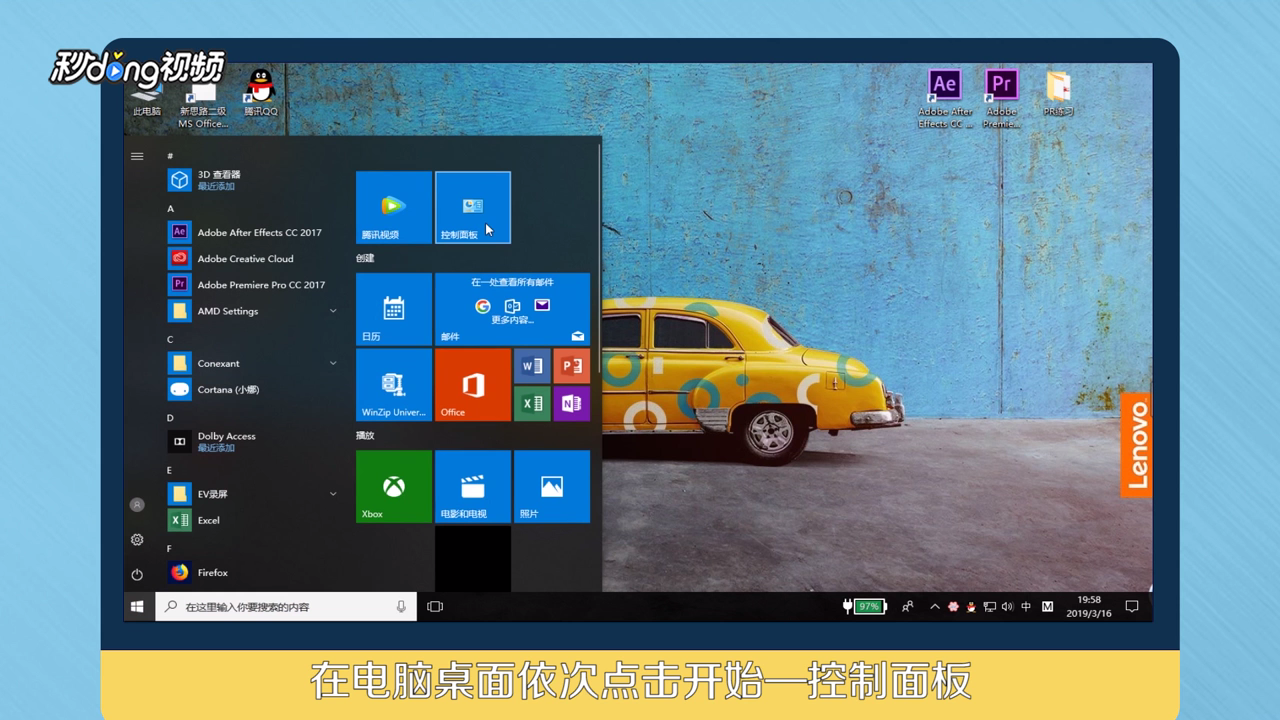Screen dimensions: 1280x720
Task: Expand the Conexant folder
Action: point(254,363)
